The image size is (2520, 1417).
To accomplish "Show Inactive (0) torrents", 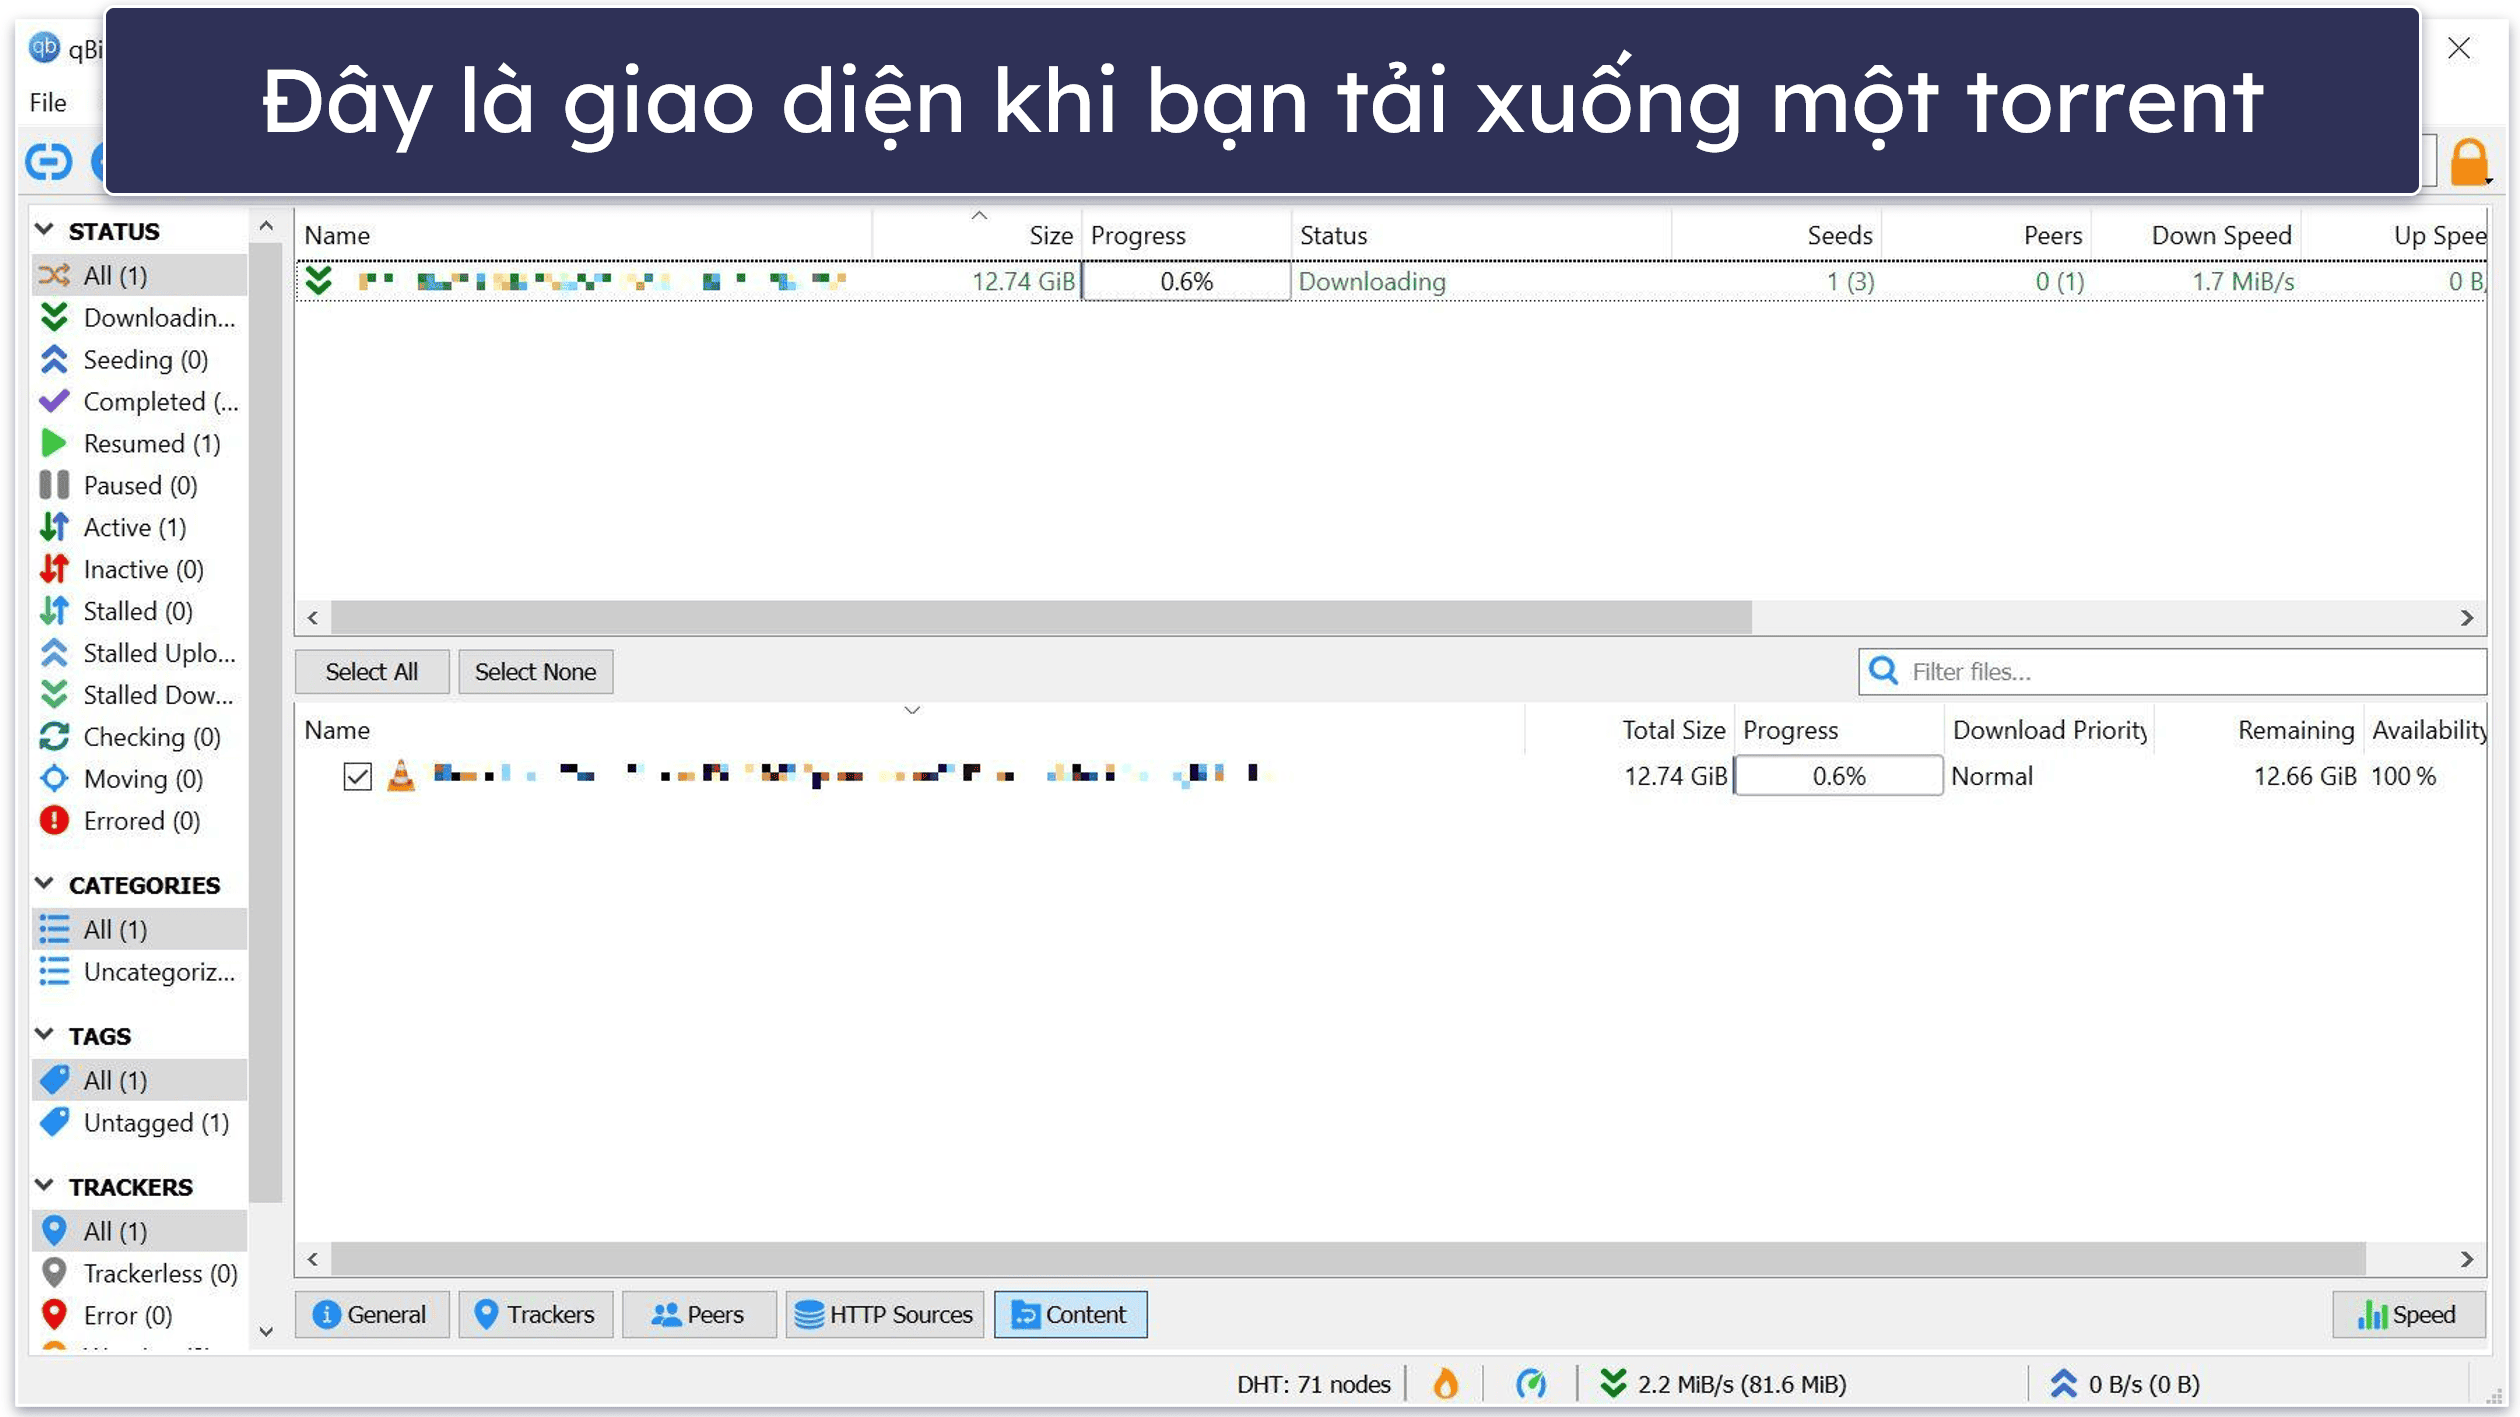I will click(139, 569).
